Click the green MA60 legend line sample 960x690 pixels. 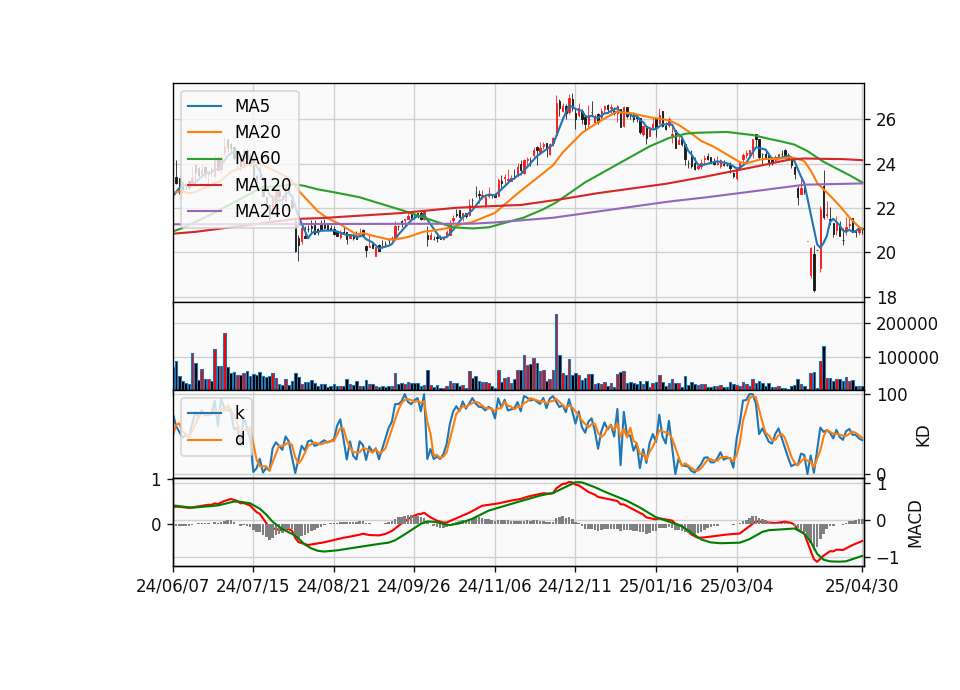pyautogui.click(x=204, y=159)
